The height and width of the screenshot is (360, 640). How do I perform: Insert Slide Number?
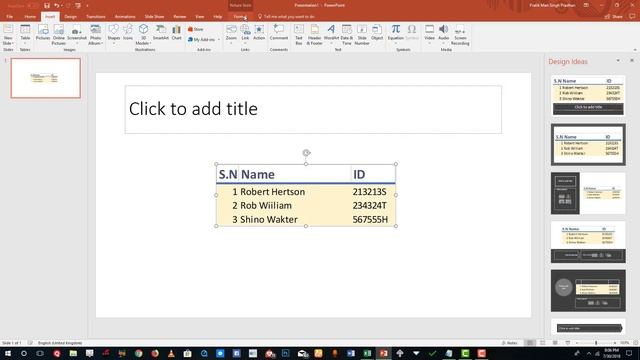click(x=362, y=35)
